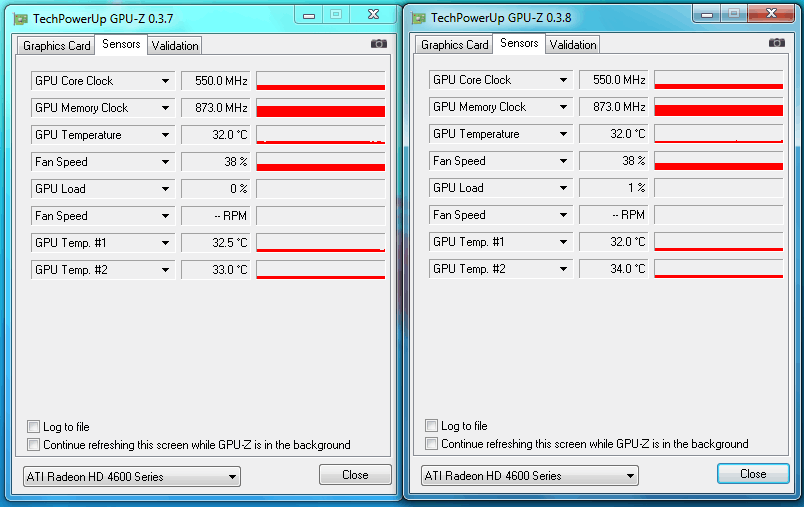
Task: Click the camera screenshot icon in GPU-Z 0.3.8
Action: 777,43
